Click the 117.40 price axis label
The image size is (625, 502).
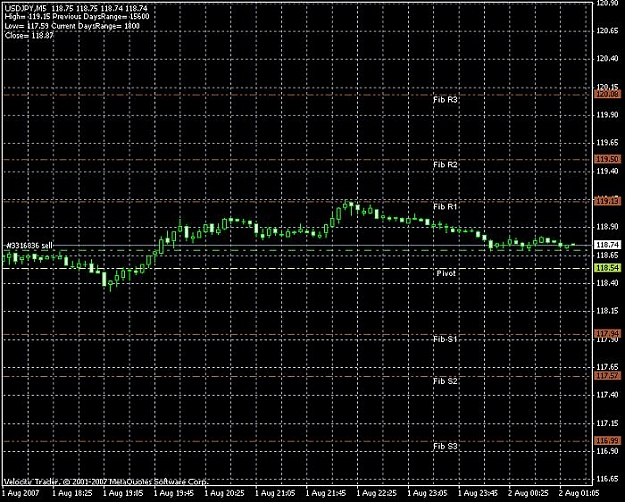click(x=607, y=395)
